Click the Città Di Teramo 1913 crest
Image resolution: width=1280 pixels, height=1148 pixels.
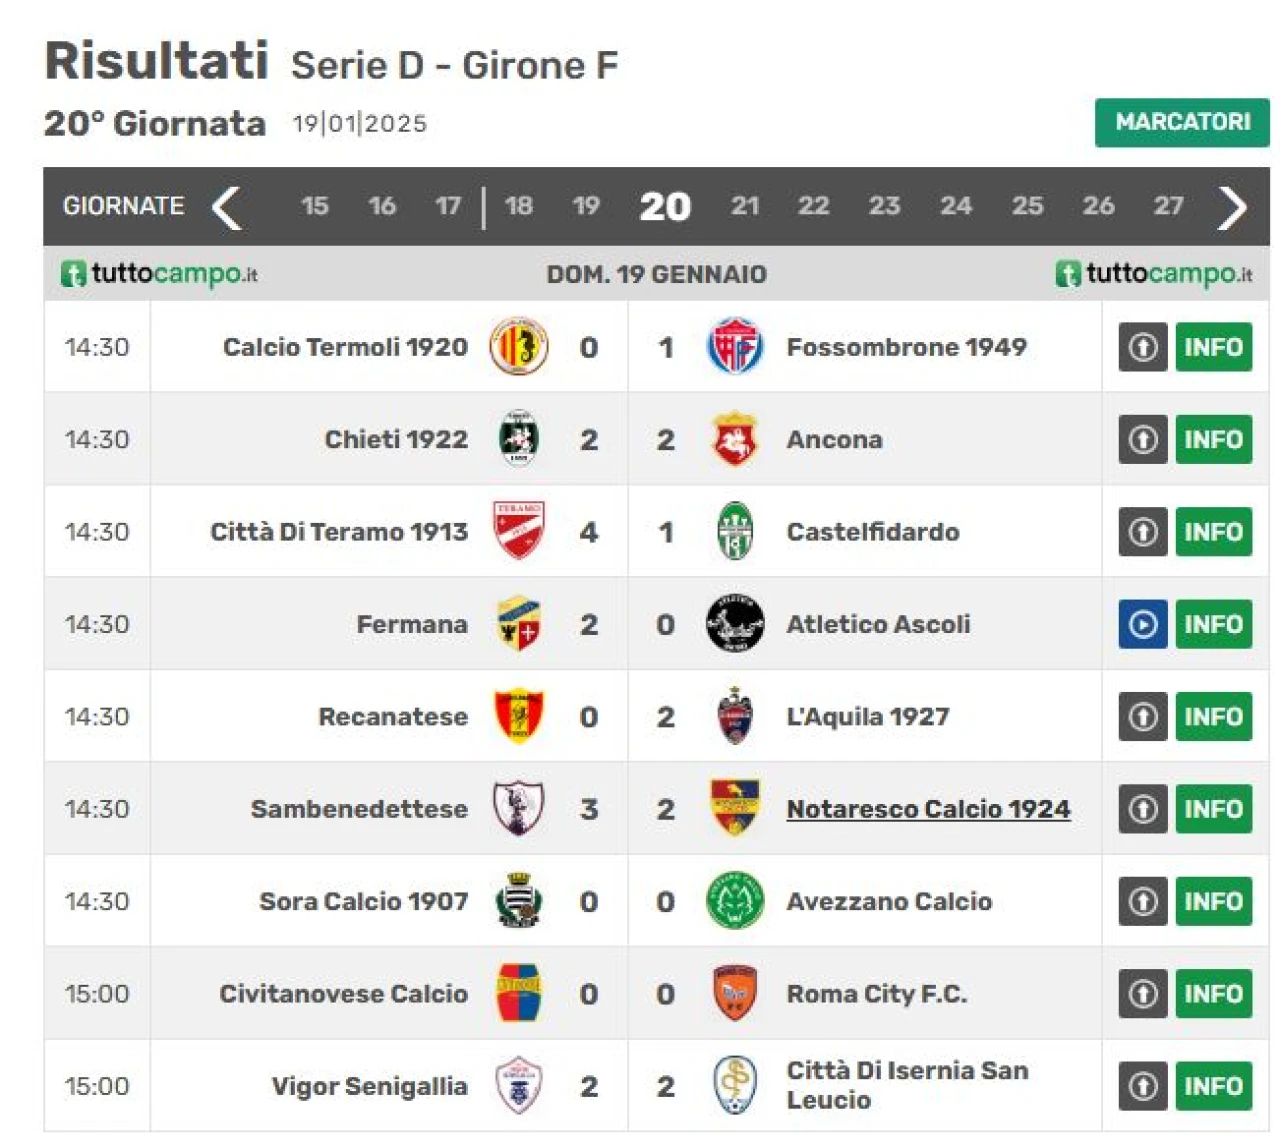pyautogui.click(x=518, y=531)
